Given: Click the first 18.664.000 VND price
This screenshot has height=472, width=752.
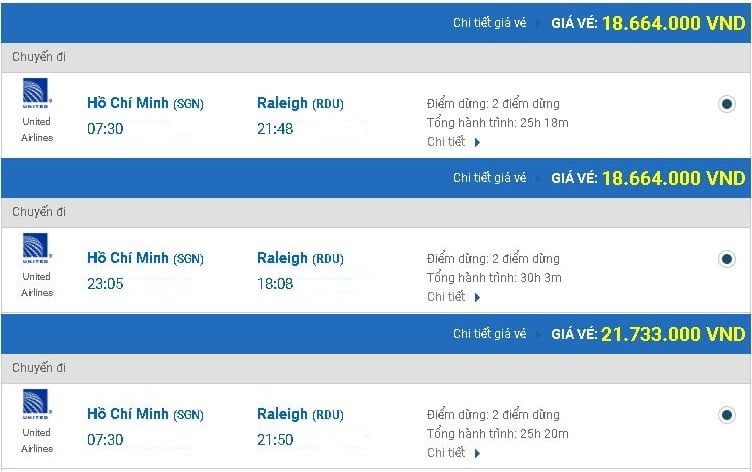Looking at the screenshot, I should tap(673, 22).
